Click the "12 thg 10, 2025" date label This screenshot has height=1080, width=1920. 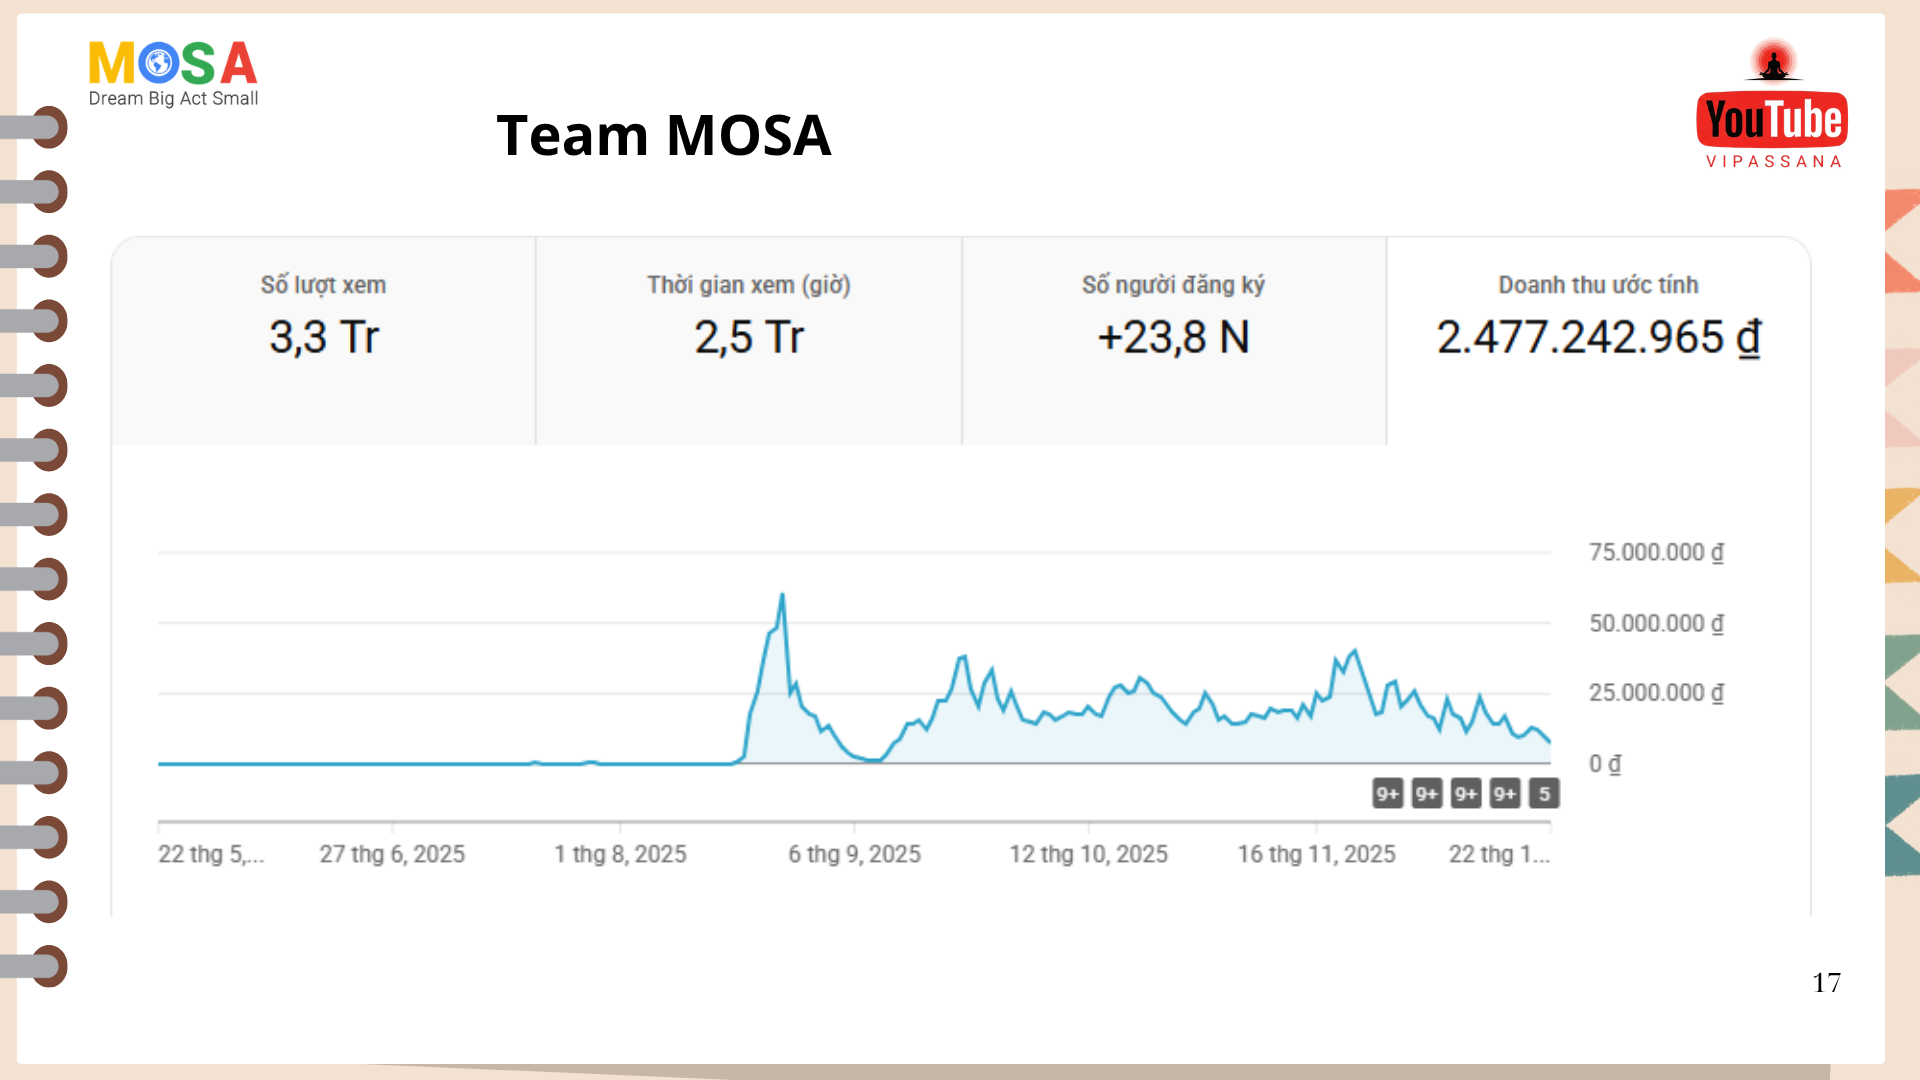click(1088, 854)
